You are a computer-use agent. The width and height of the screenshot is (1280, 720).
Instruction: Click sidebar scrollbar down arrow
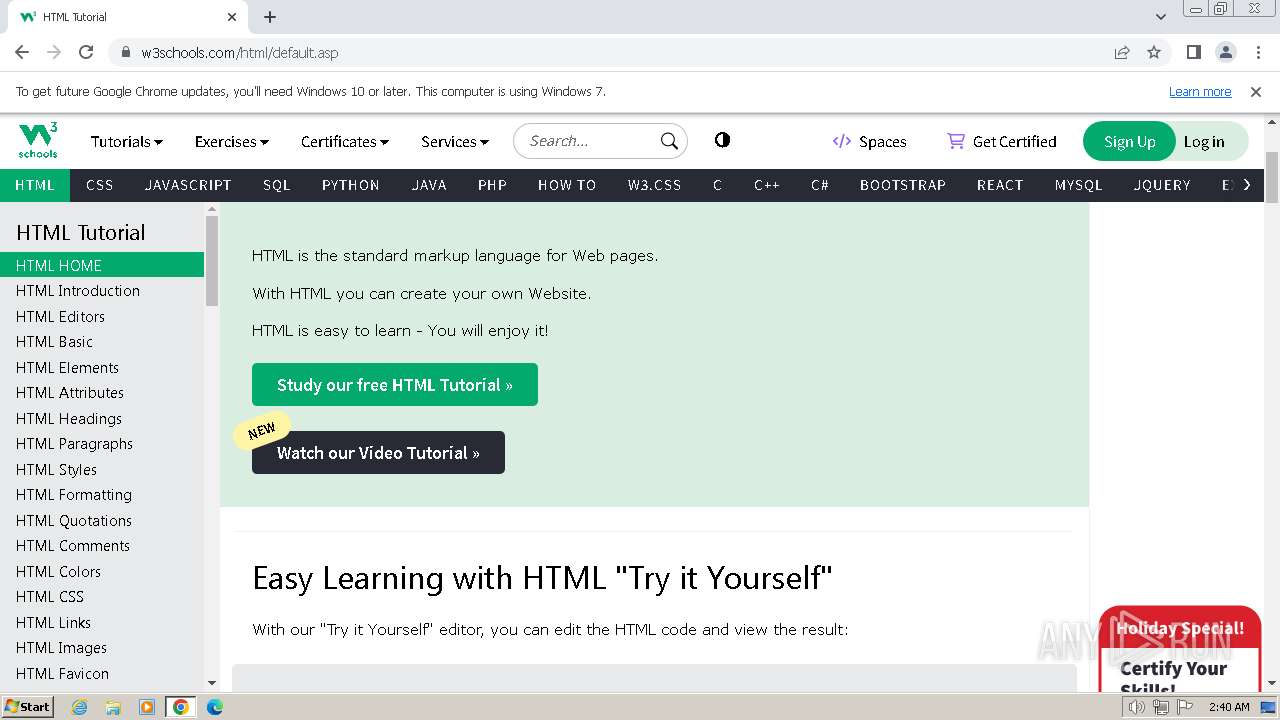[211, 683]
